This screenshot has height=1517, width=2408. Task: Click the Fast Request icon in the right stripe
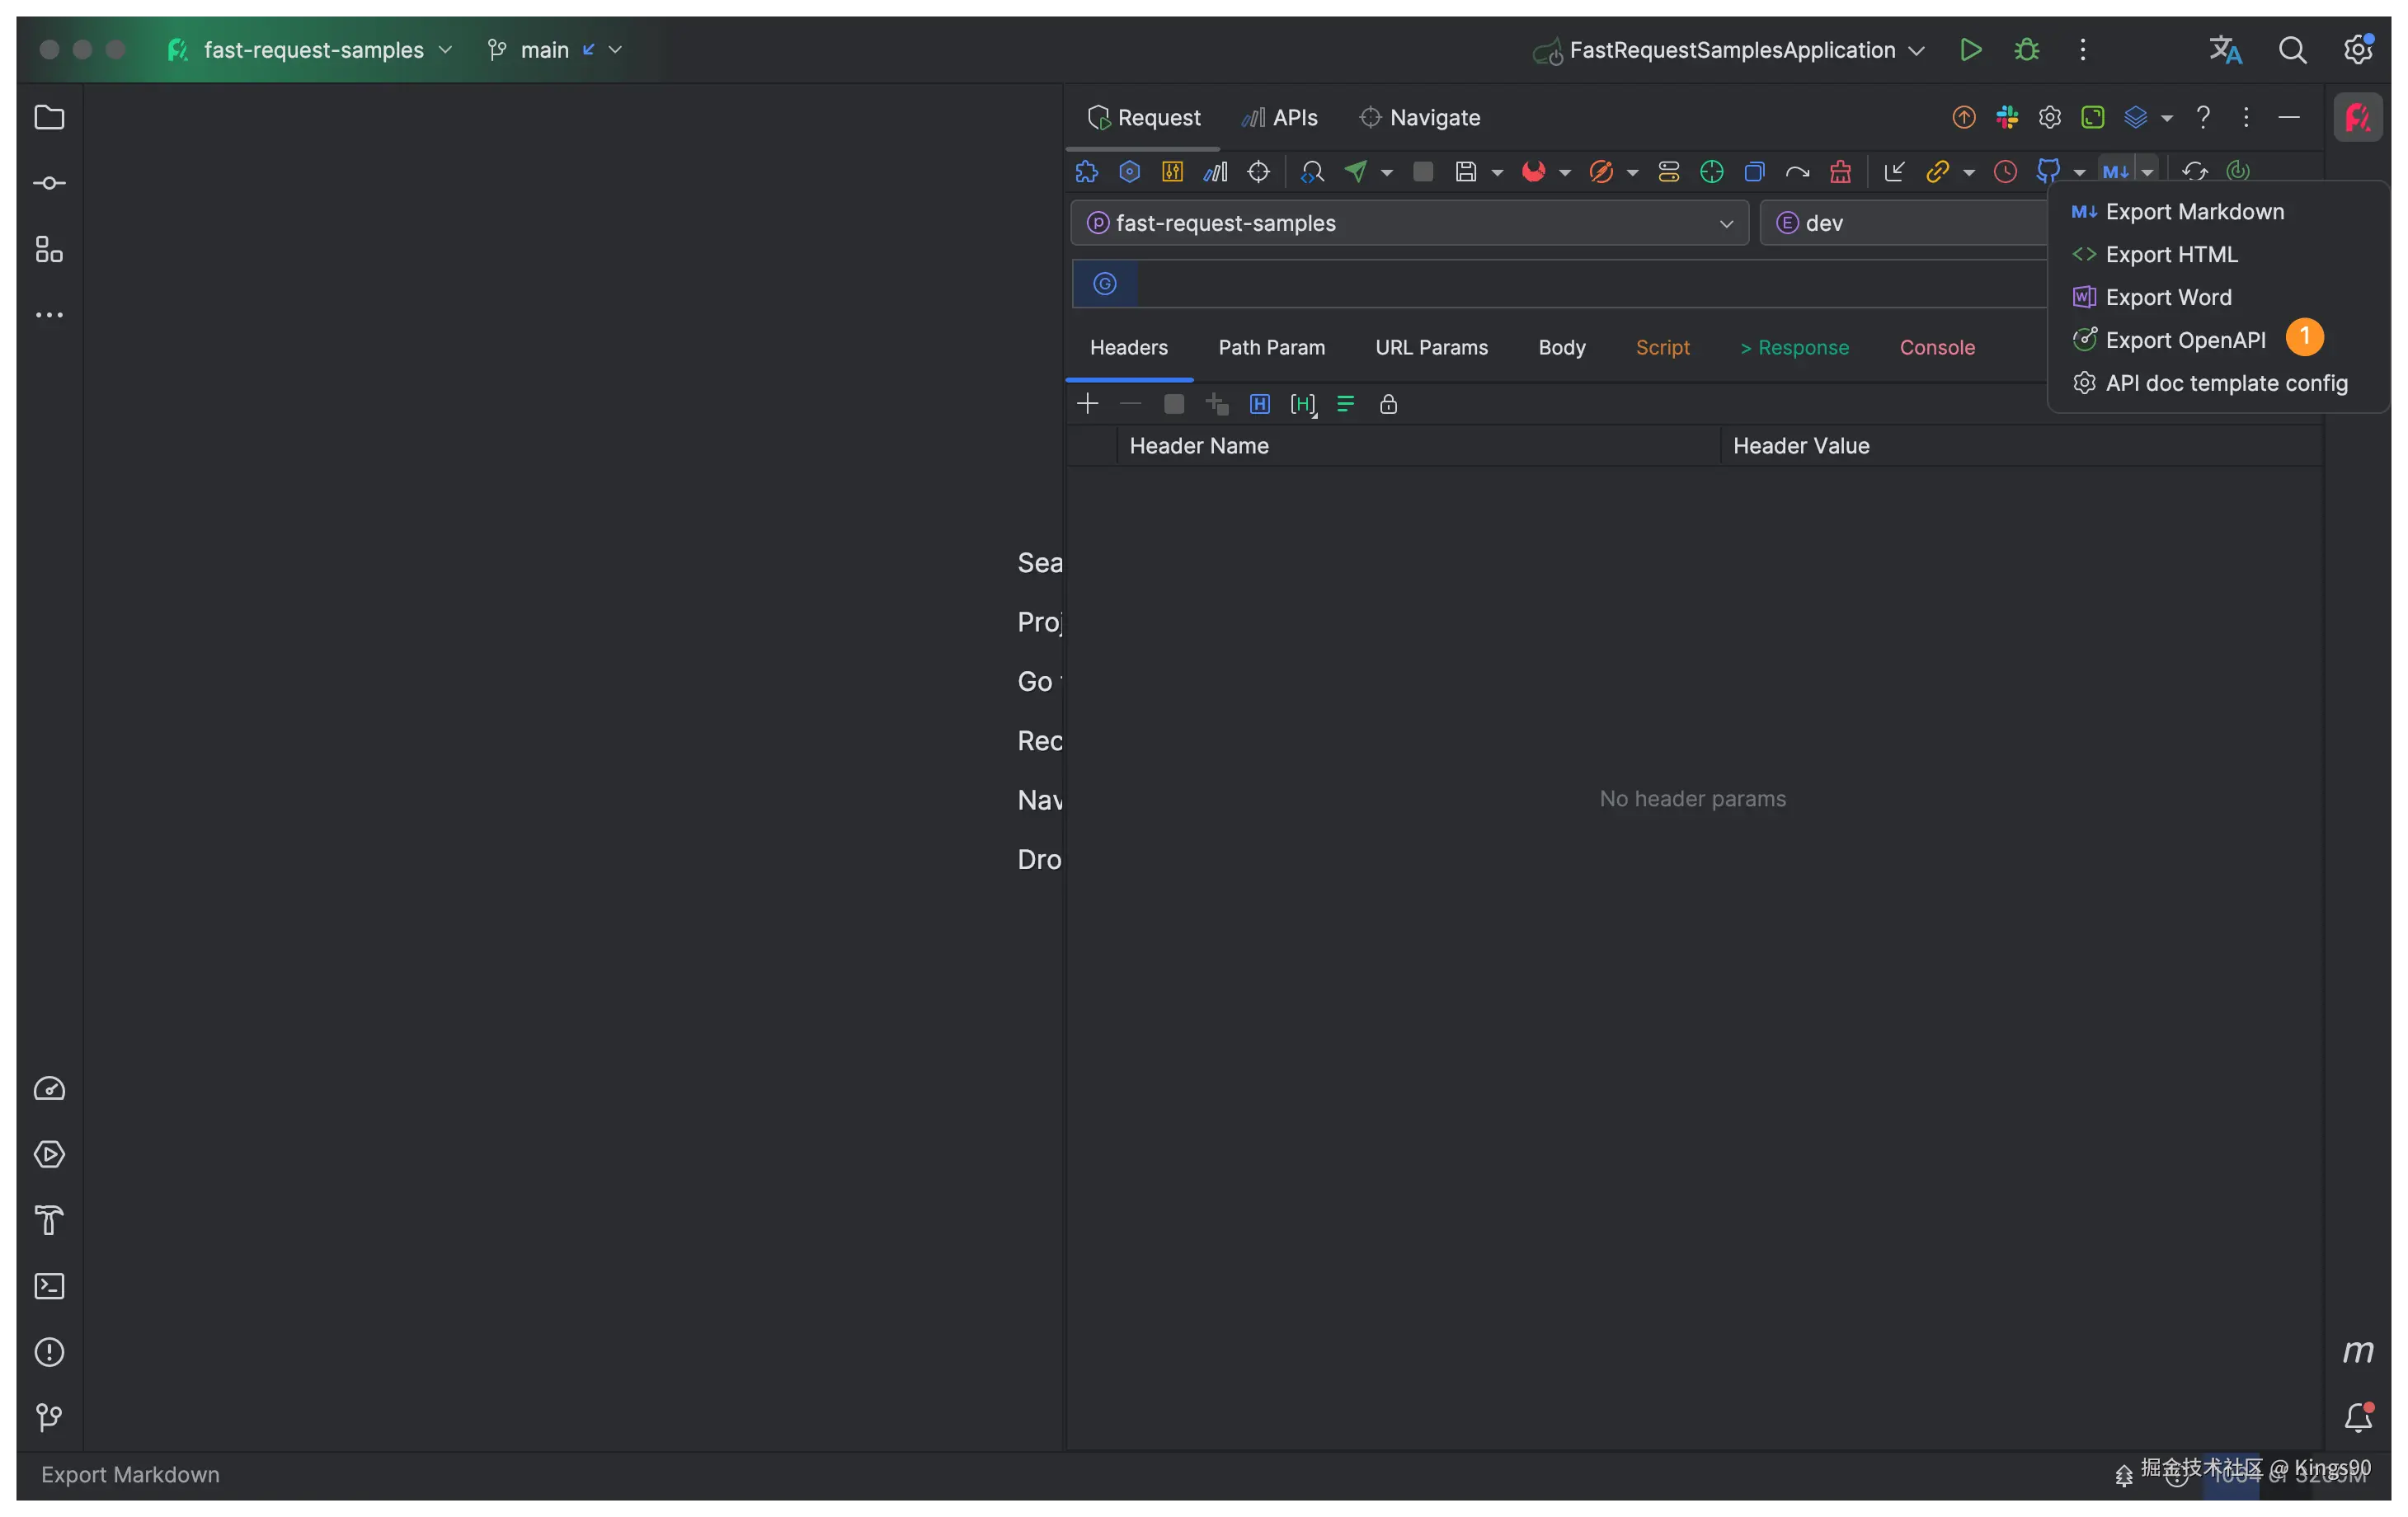click(2358, 118)
